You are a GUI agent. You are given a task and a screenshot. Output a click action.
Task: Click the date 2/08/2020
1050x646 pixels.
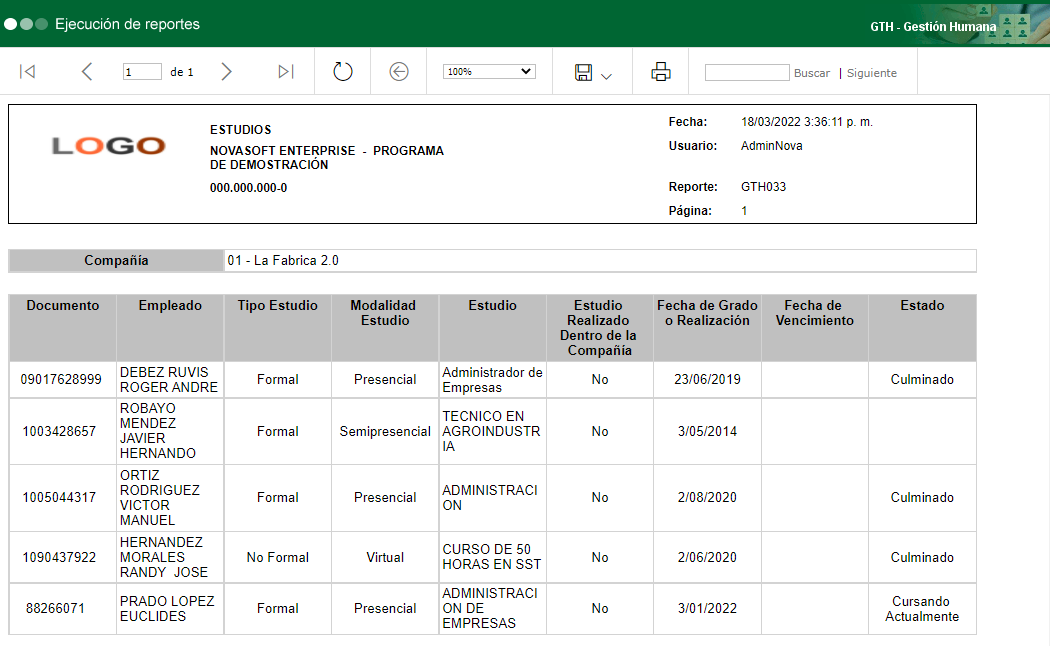[x=707, y=498]
